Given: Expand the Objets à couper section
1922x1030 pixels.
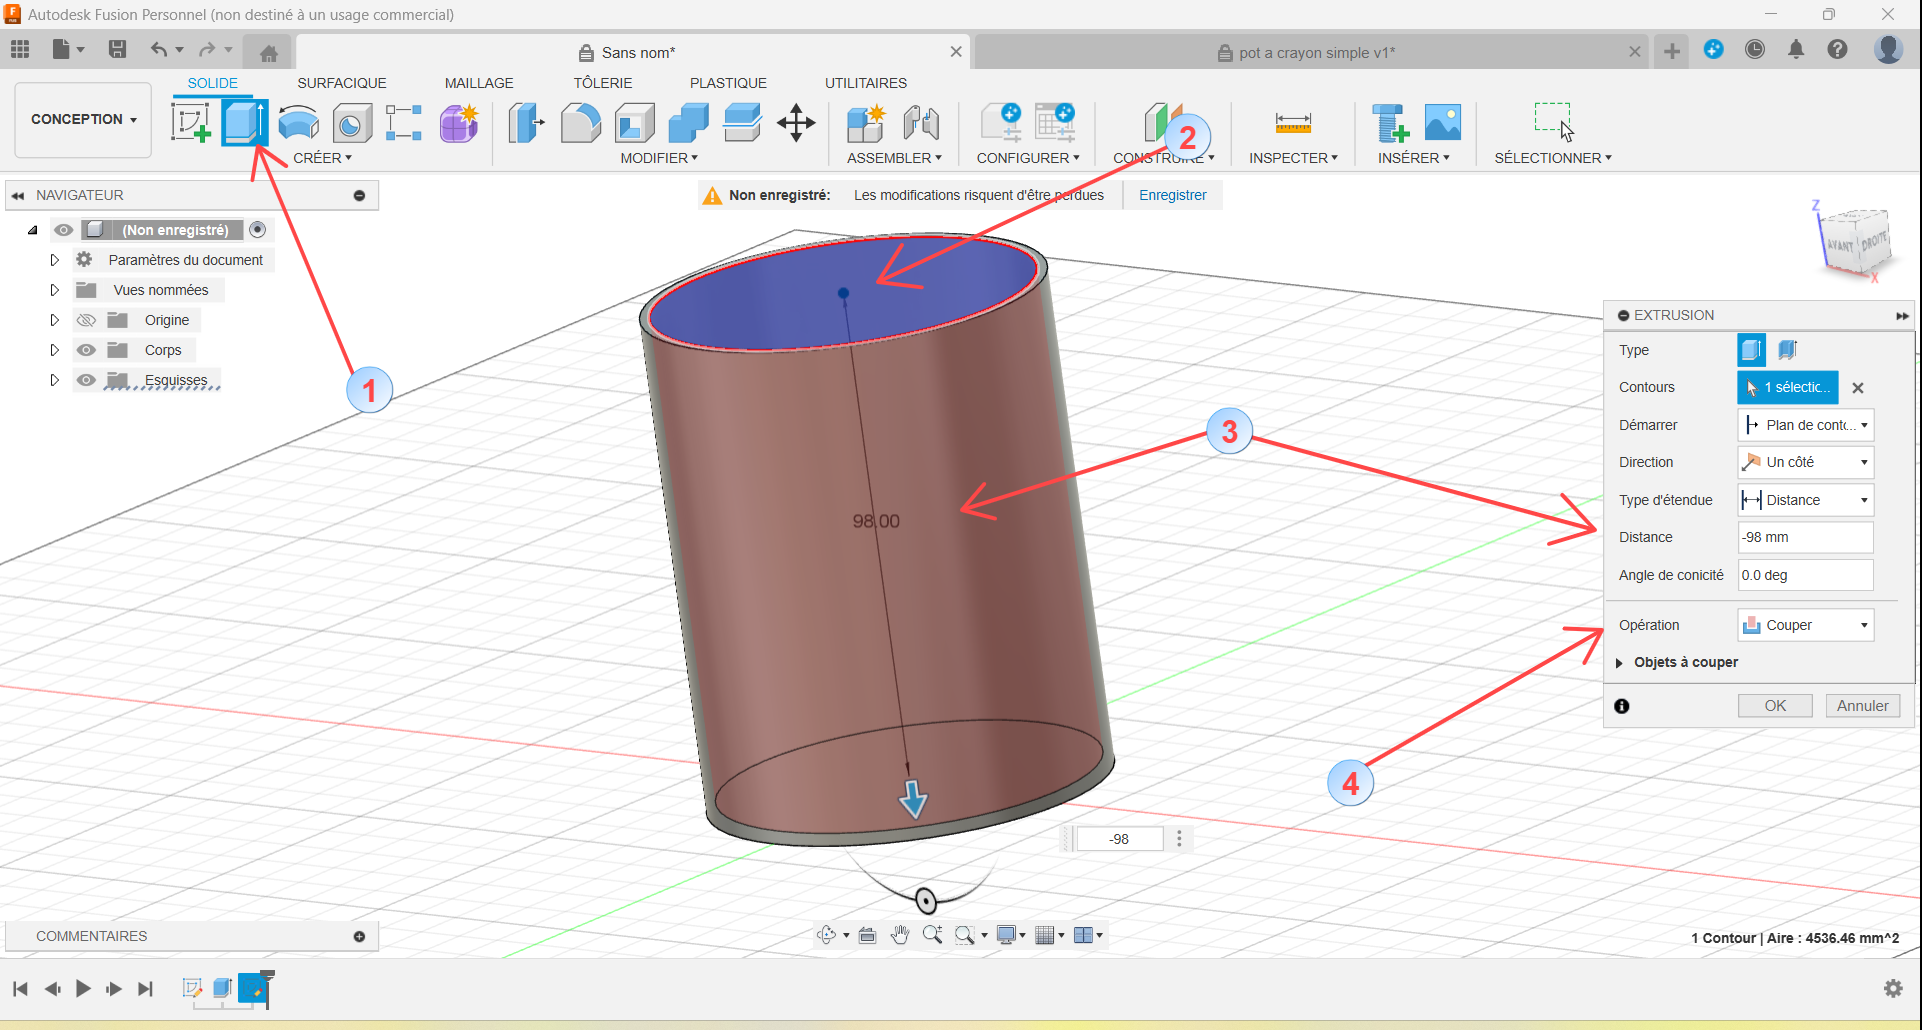Looking at the screenshot, I should [1620, 663].
